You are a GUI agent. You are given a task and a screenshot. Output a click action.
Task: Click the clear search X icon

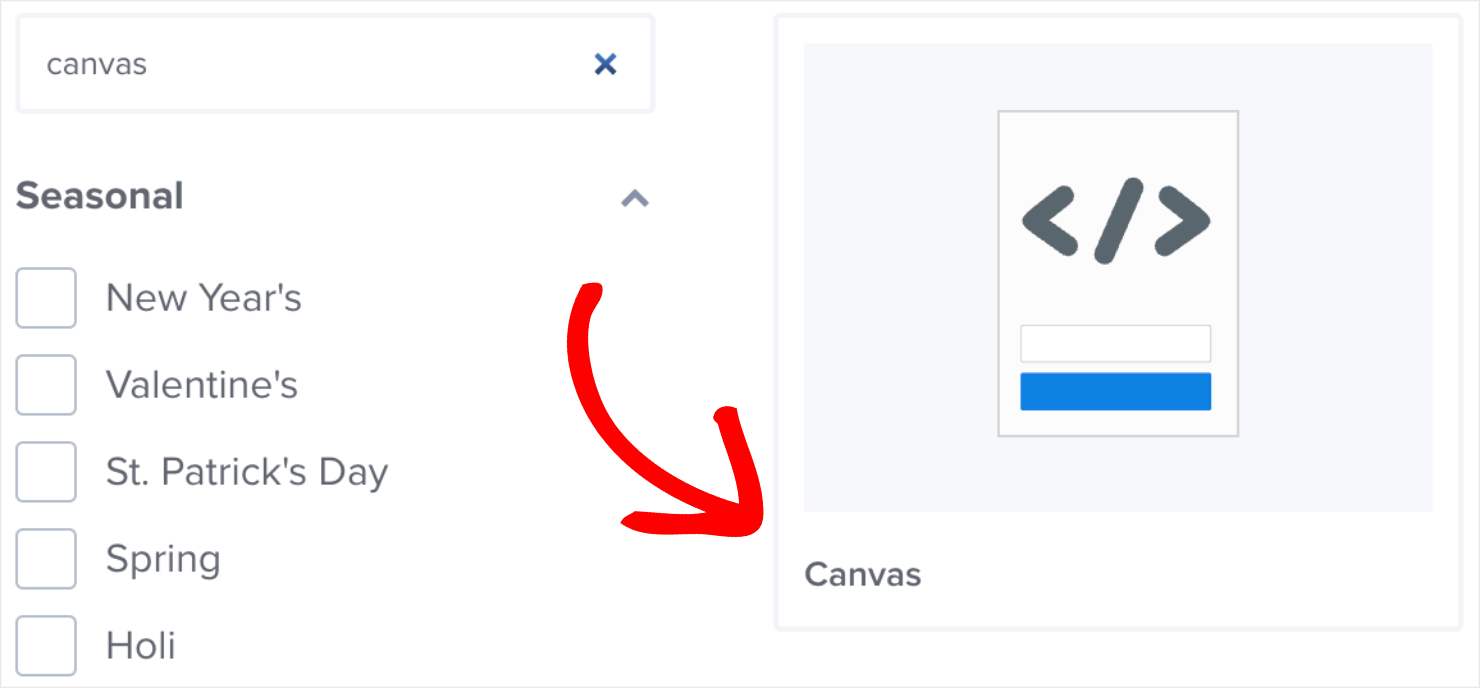605,63
